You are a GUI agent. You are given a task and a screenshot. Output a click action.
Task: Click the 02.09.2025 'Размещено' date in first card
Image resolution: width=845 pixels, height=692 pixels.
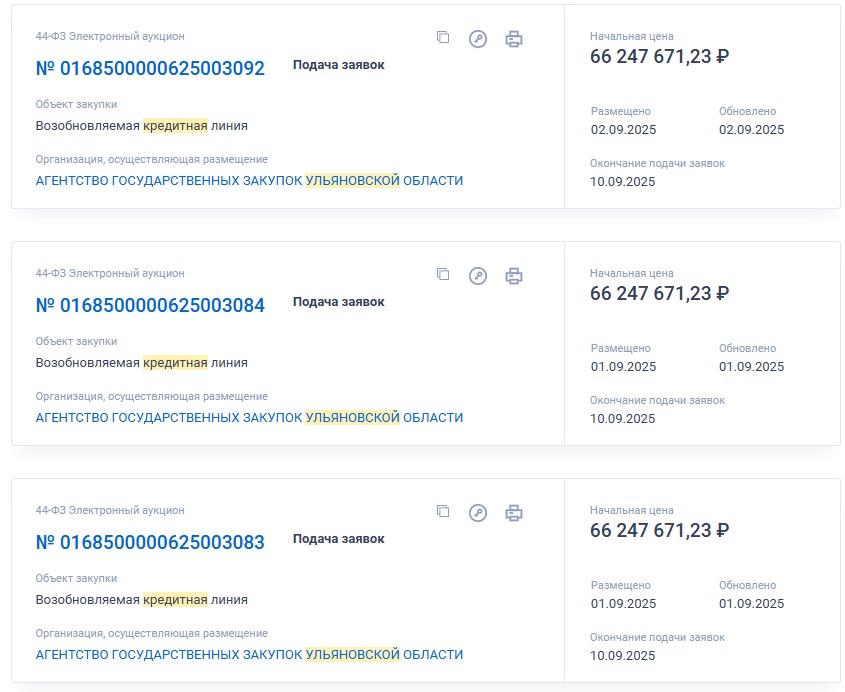tap(624, 130)
